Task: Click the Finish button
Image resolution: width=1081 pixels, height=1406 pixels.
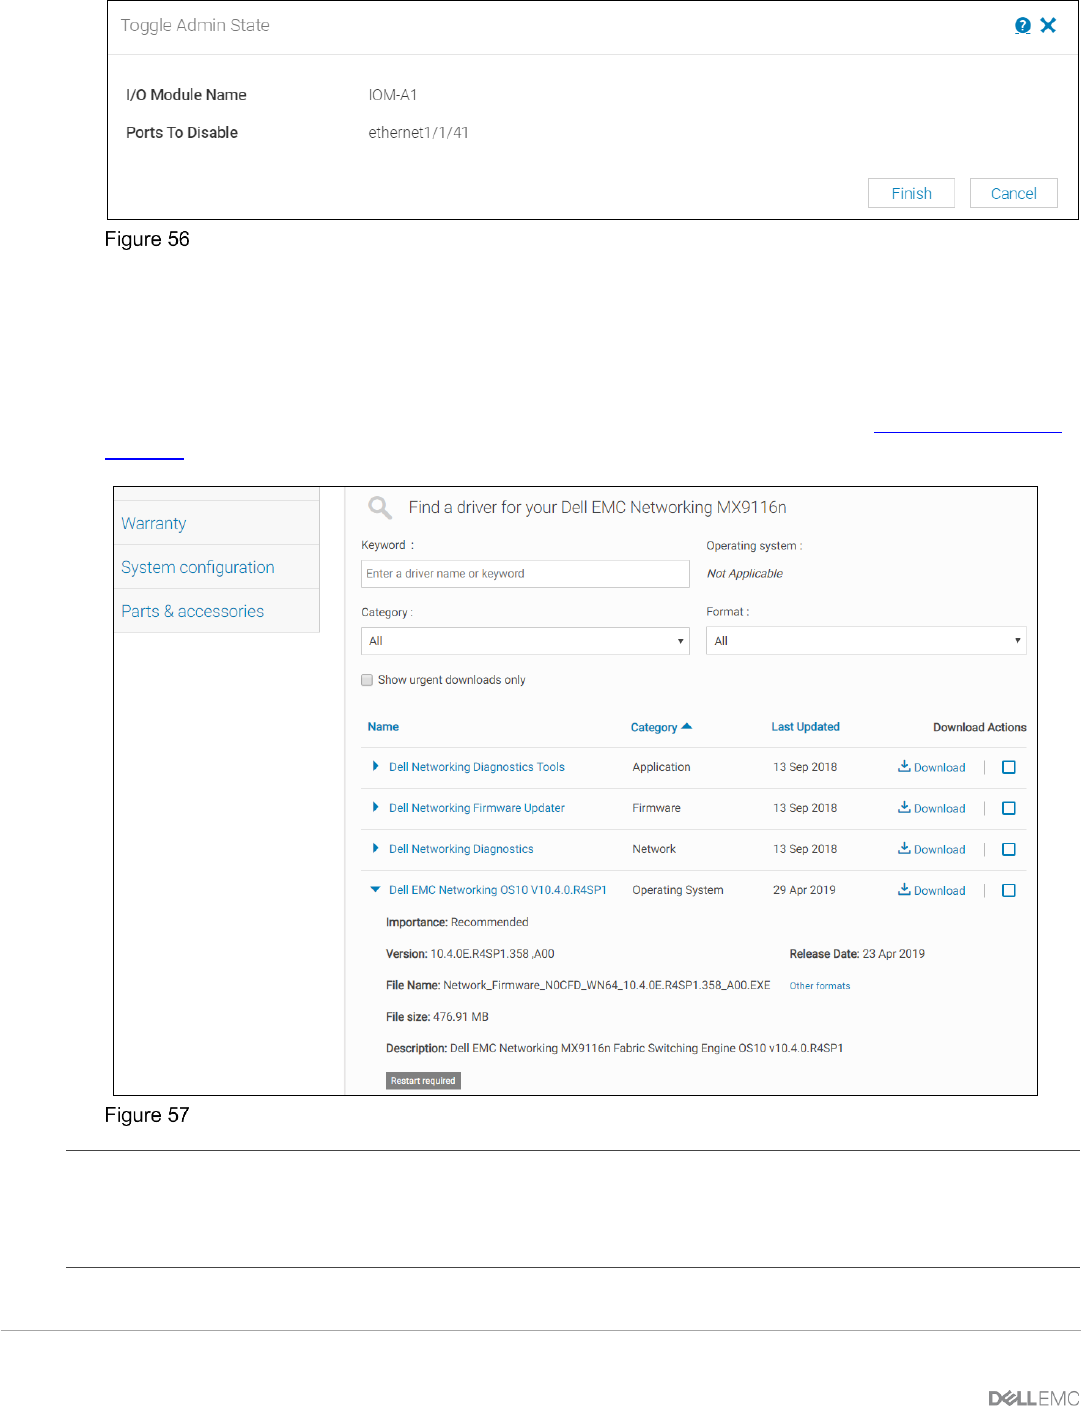Action: 911,193
